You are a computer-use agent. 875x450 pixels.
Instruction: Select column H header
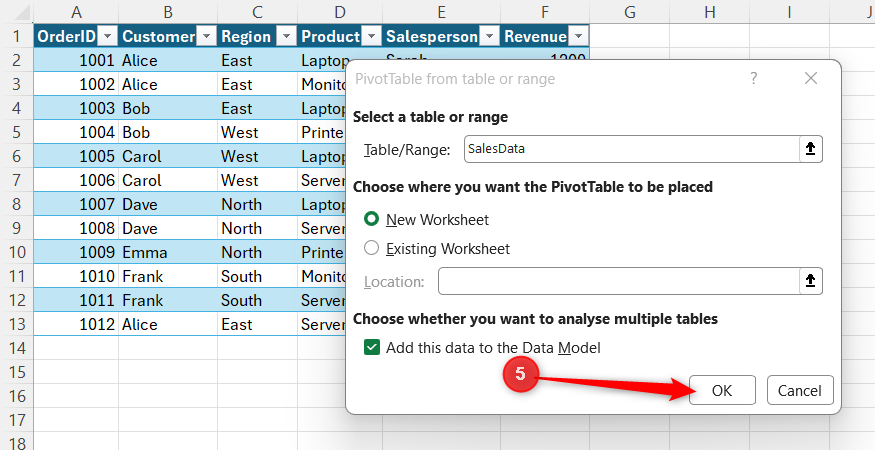click(709, 12)
